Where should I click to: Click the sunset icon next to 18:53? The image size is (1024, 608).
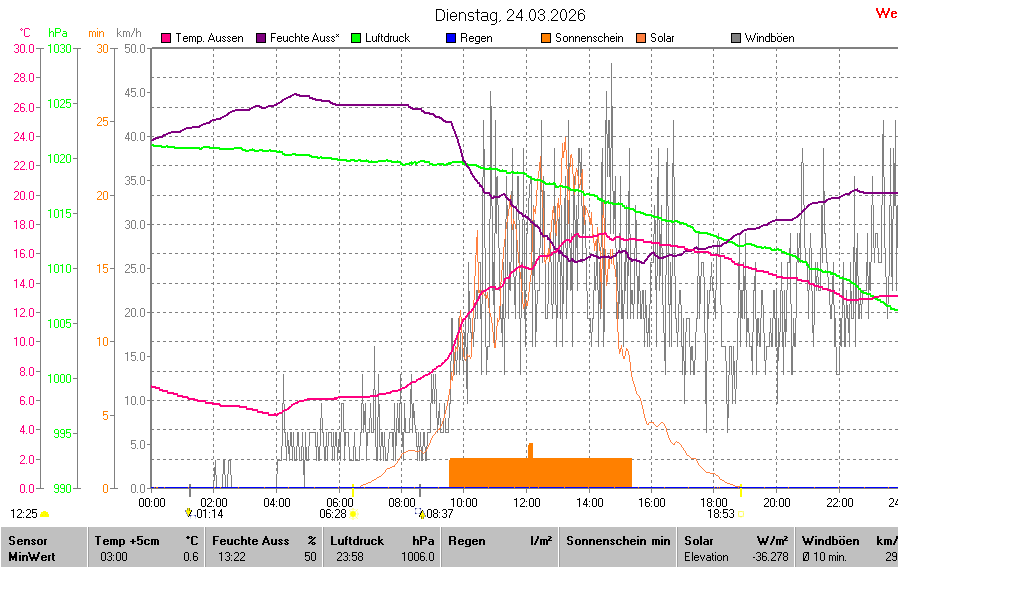741,514
